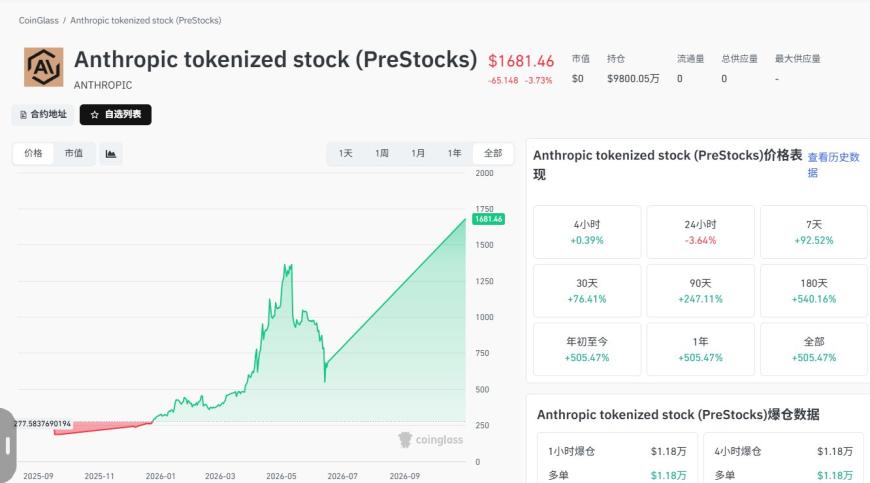870x483 pixels.
Task: Choose the 1月 time range
Action: (418, 154)
